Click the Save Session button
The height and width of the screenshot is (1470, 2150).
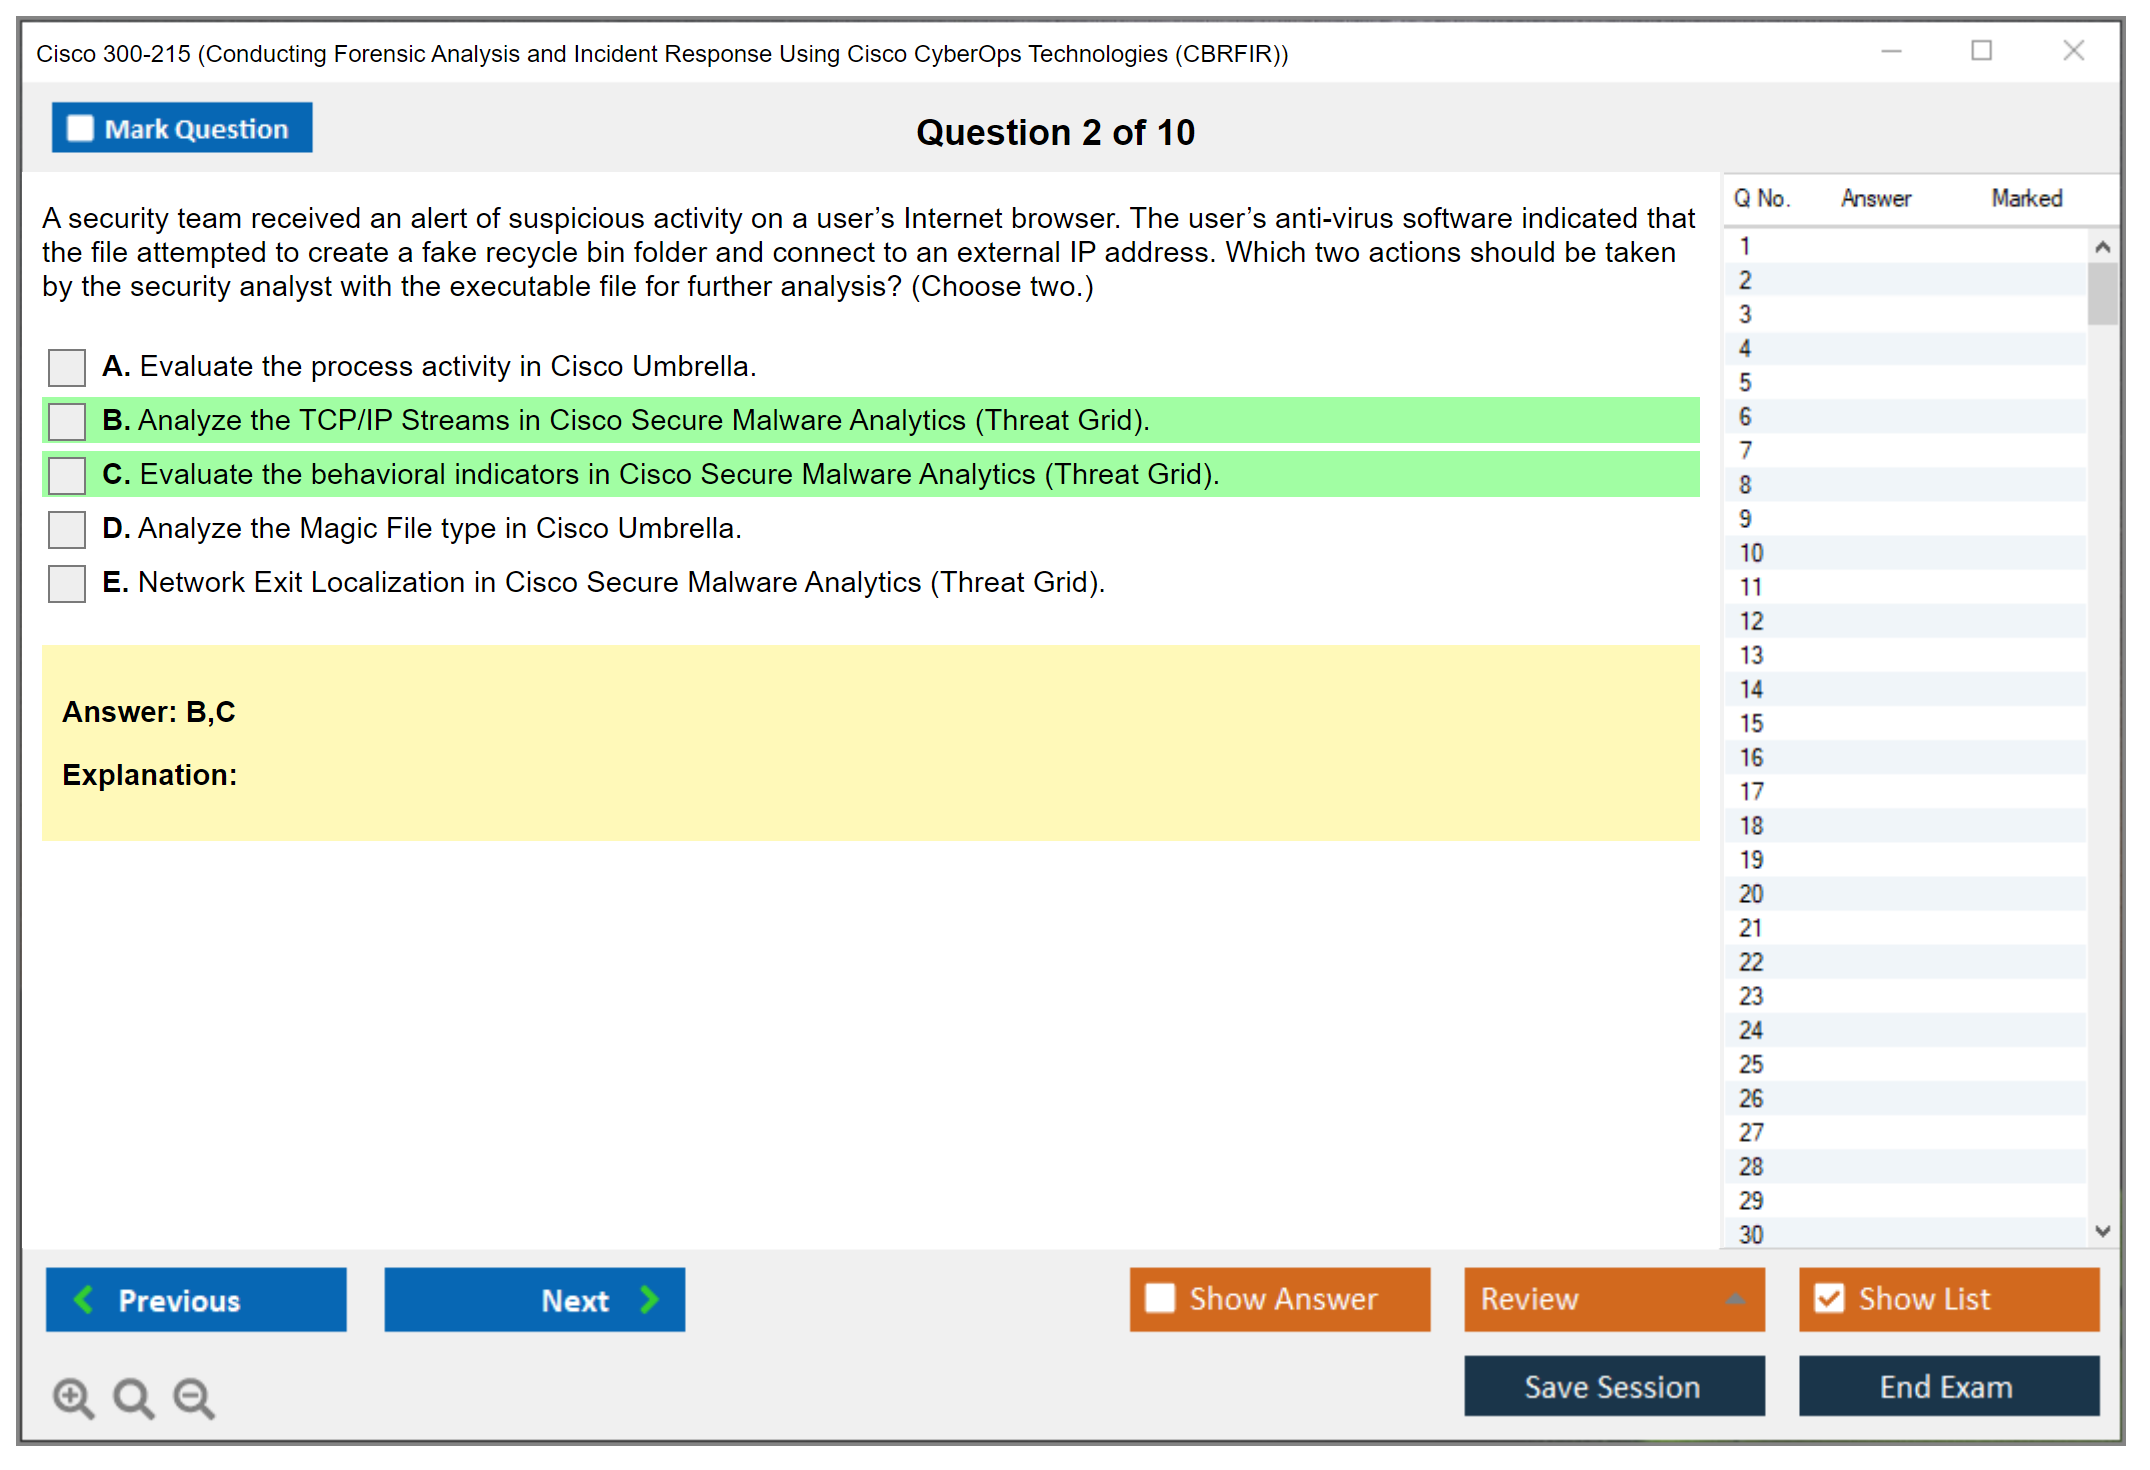pos(1613,1386)
